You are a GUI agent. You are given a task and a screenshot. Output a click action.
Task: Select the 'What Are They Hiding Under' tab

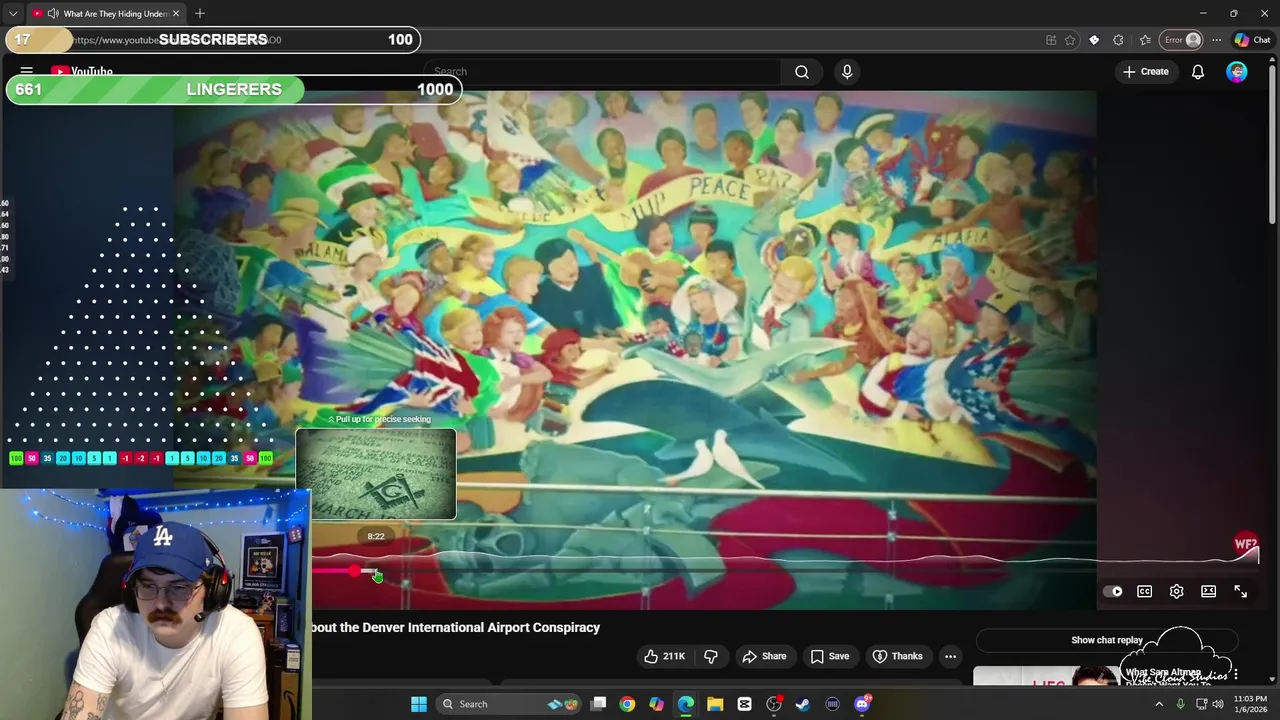click(x=105, y=14)
